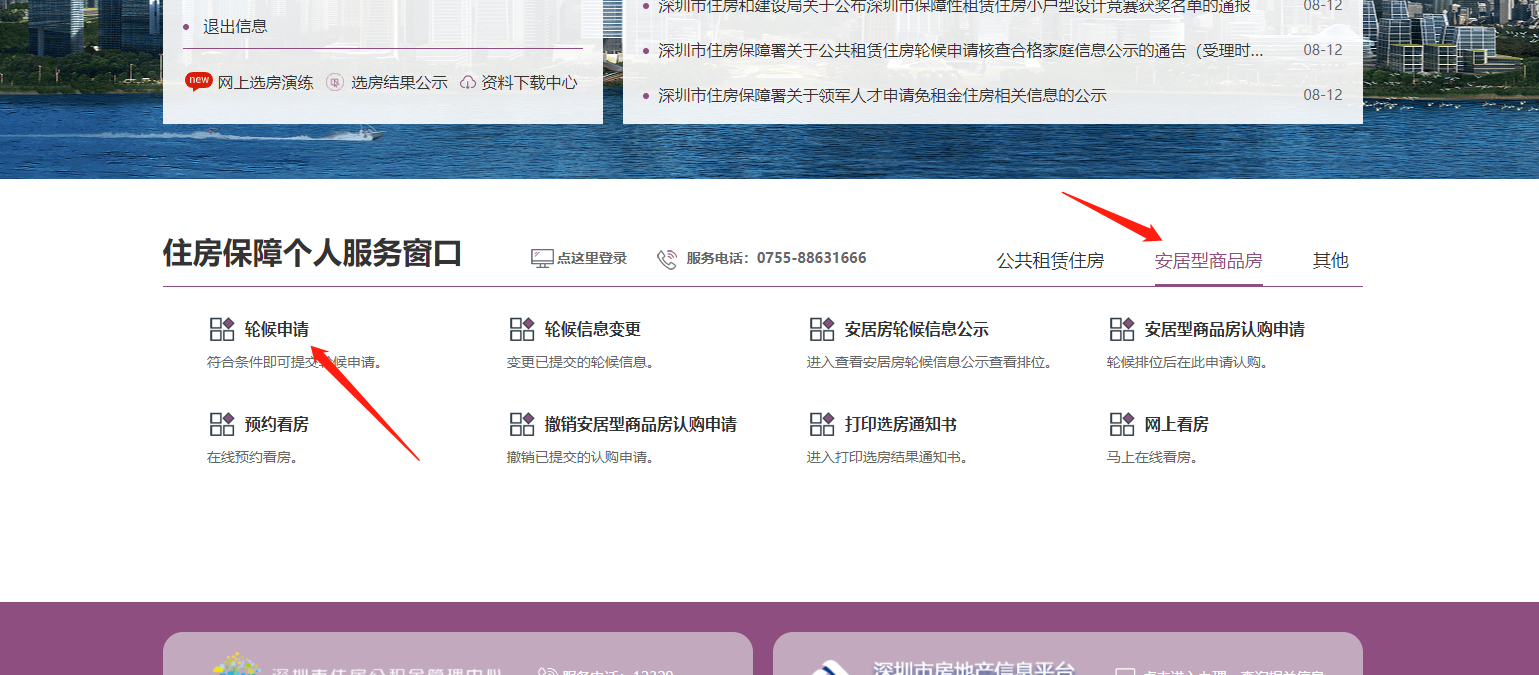Click the grid icon beside 网上看房

pyautogui.click(x=1122, y=424)
